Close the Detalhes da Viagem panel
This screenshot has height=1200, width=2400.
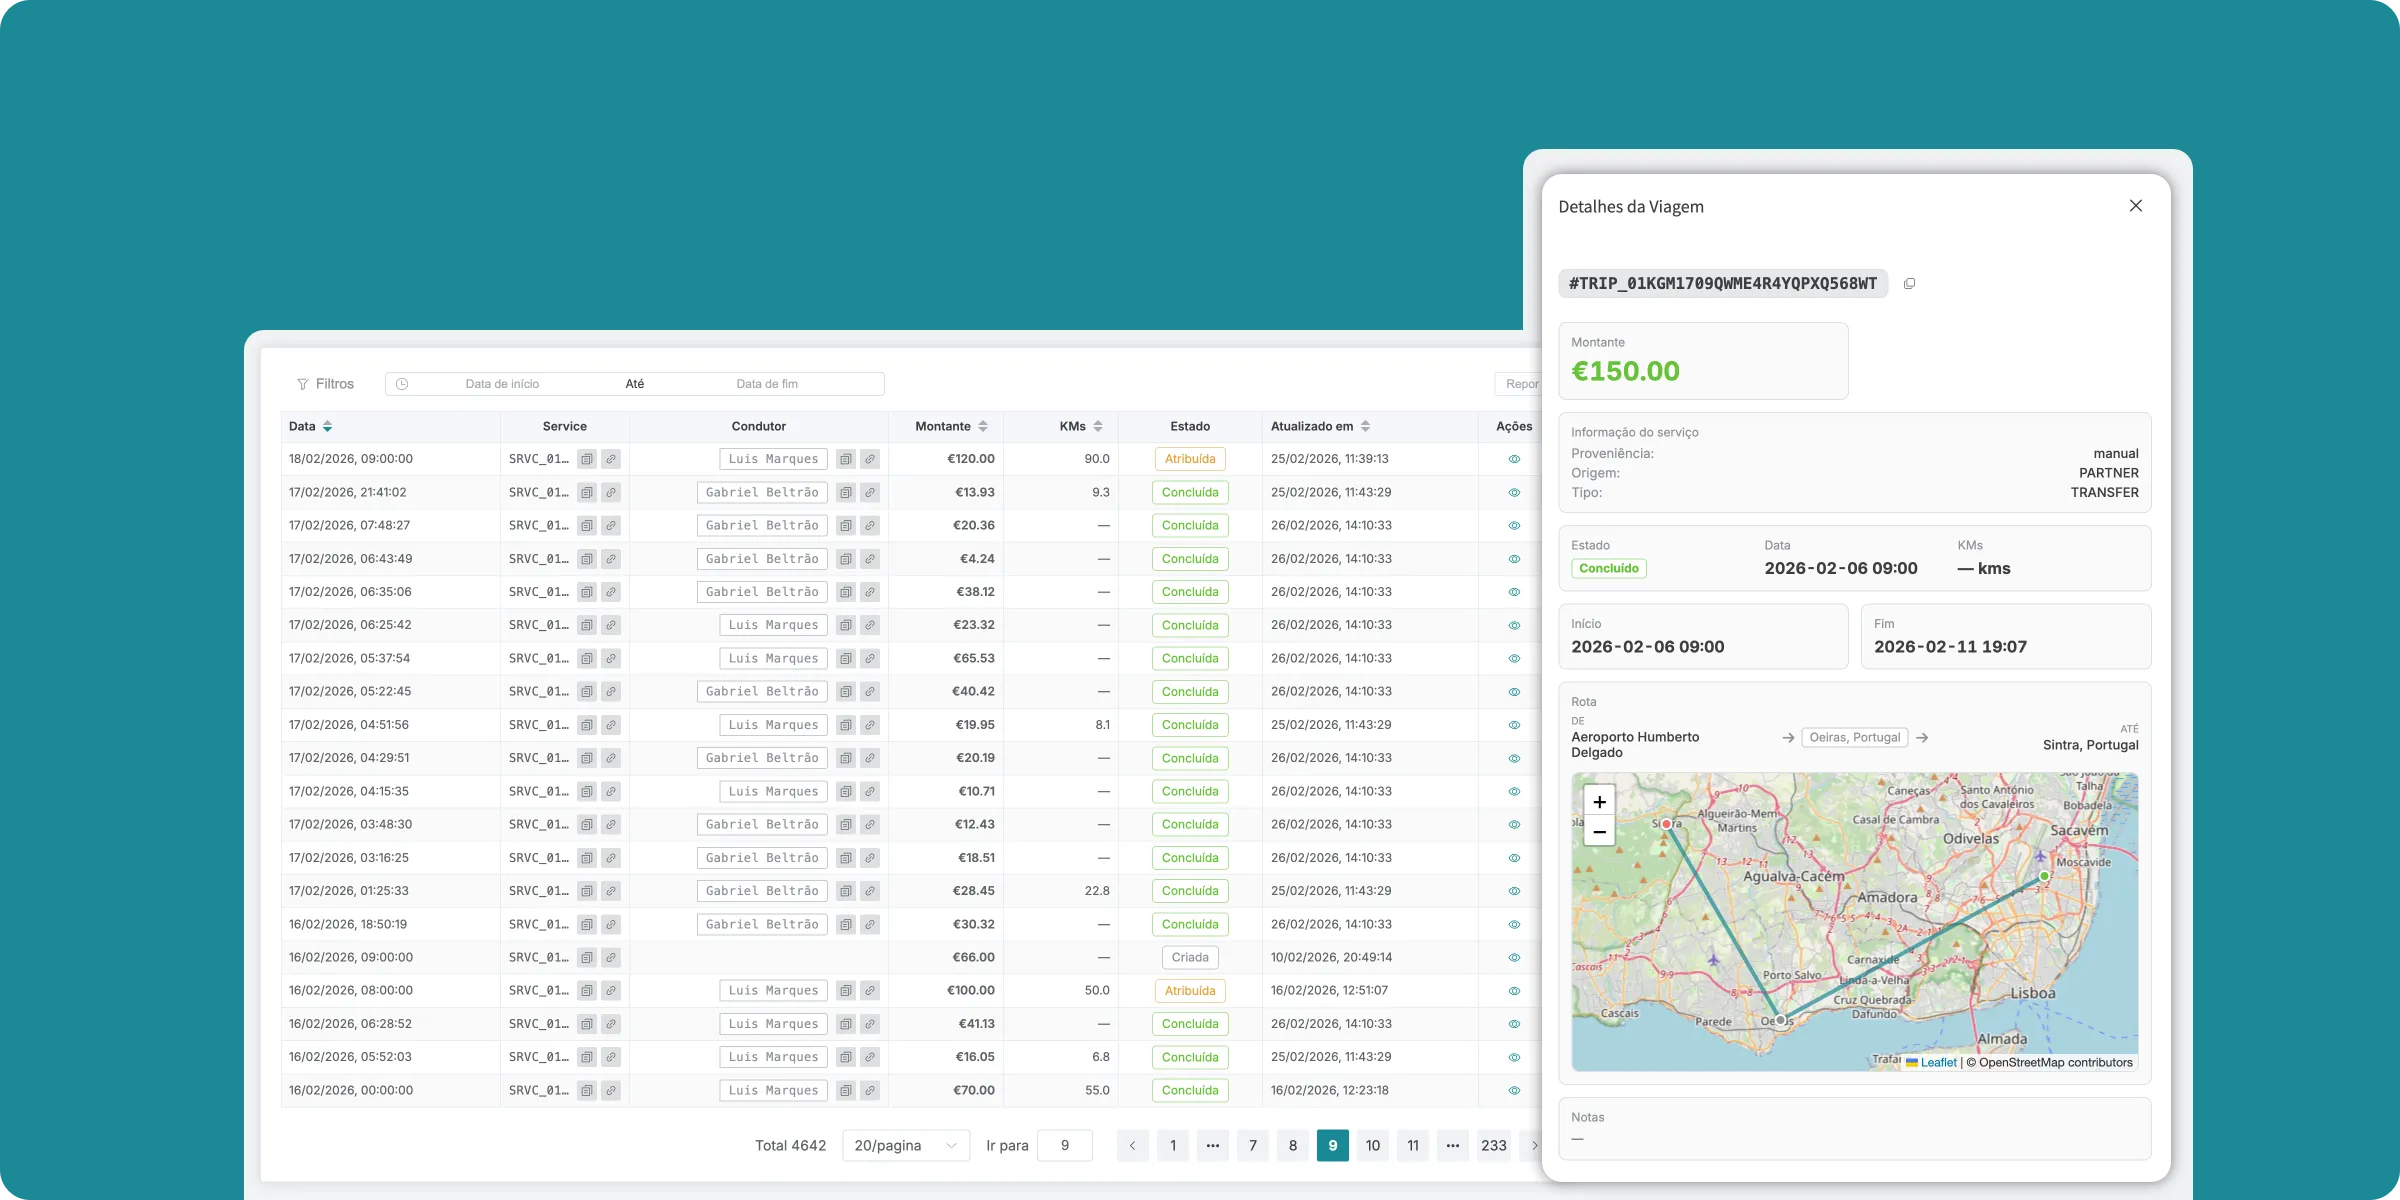[x=2136, y=205]
